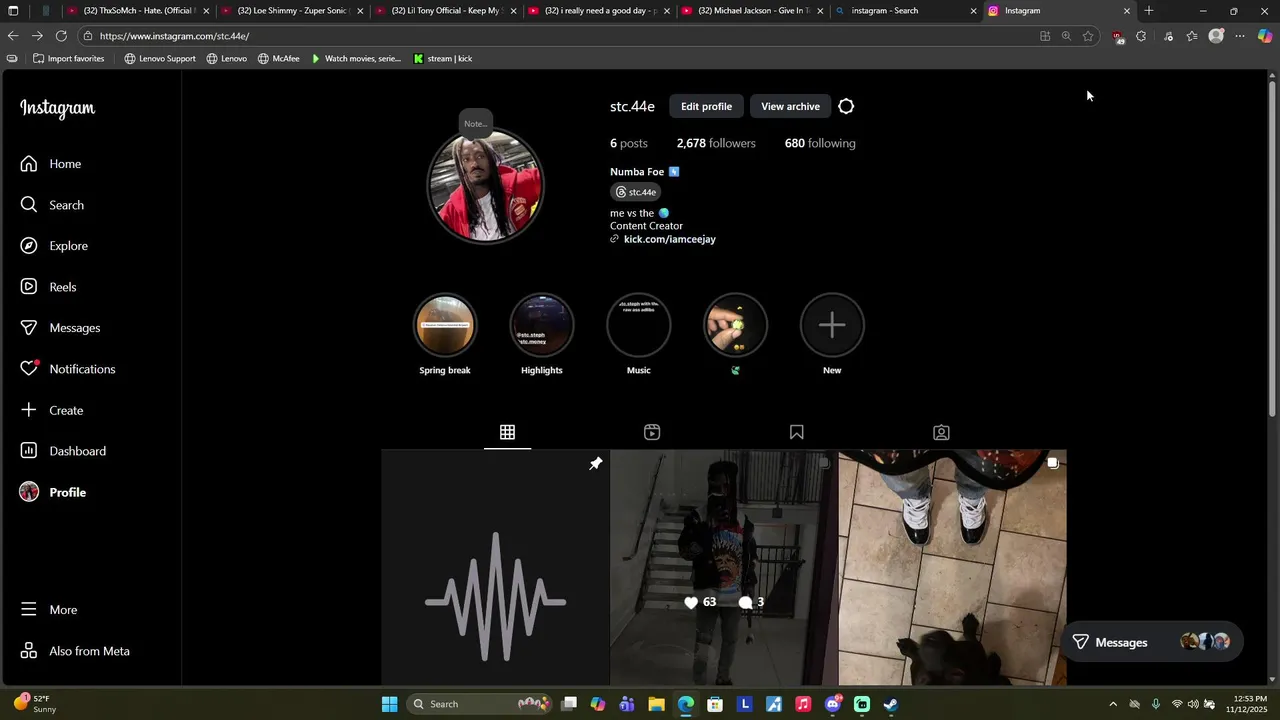Switch to ThxSoMch - Hate browser tab
Screen dimensions: 1280x720
pos(138,11)
